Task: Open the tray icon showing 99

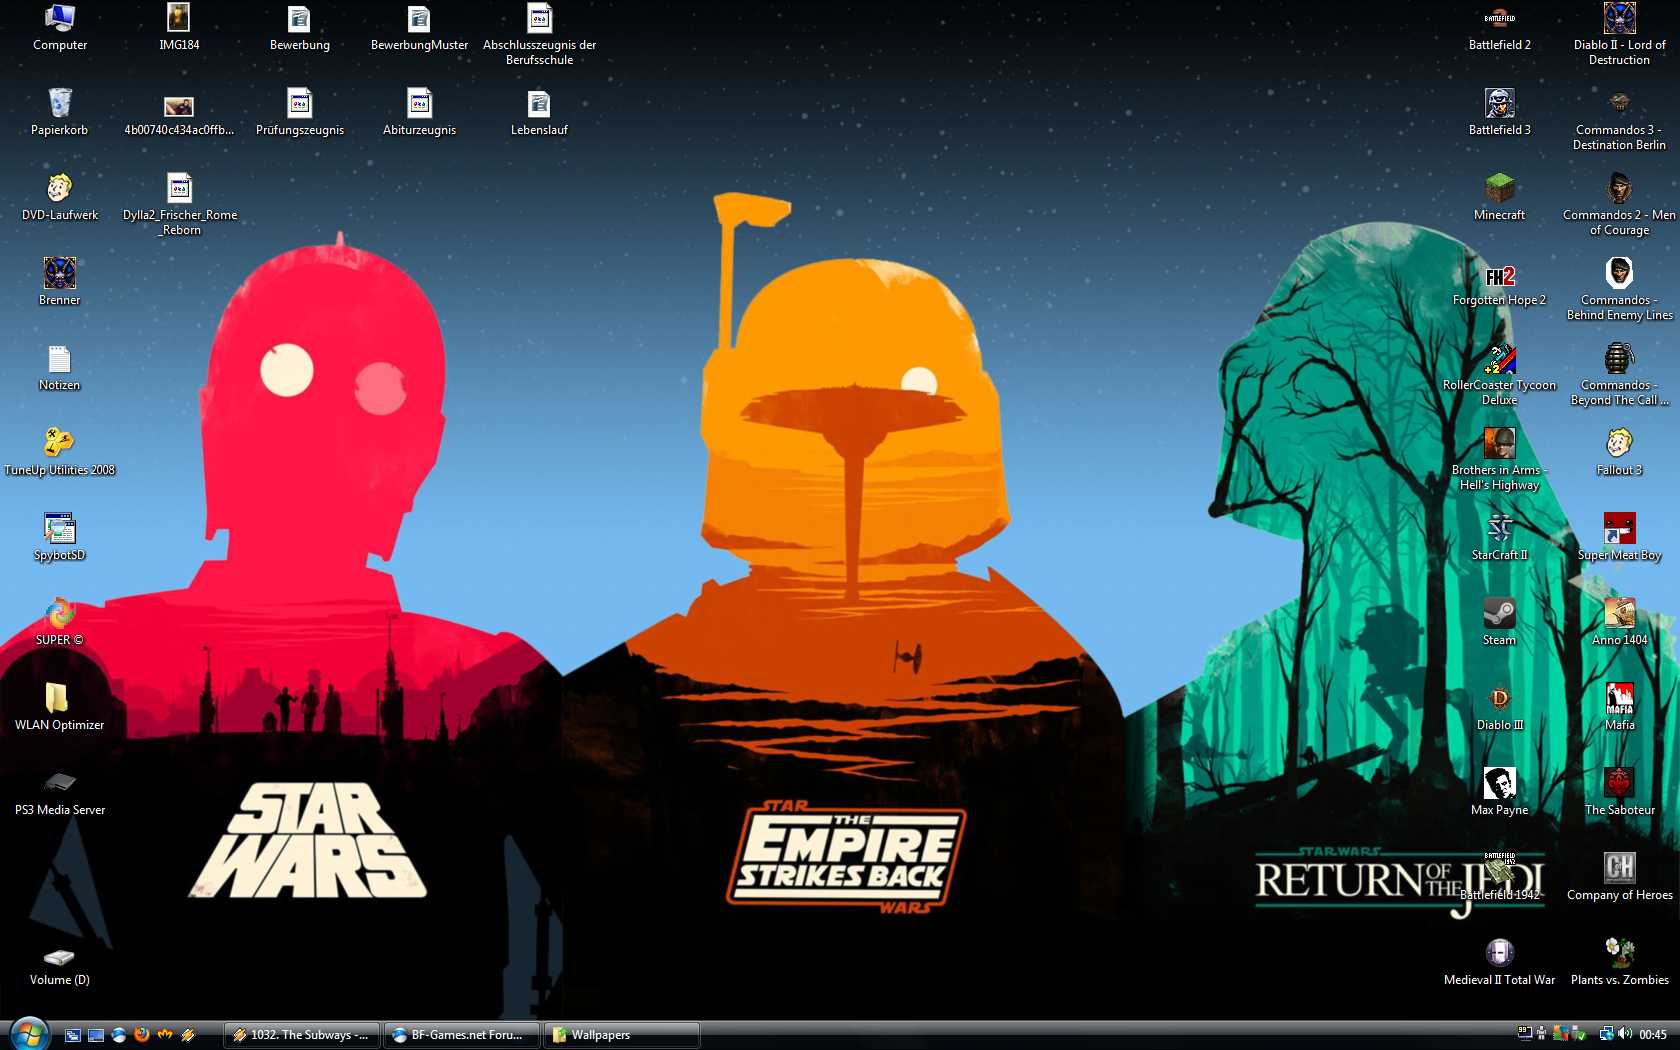Action: [1524, 1033]
